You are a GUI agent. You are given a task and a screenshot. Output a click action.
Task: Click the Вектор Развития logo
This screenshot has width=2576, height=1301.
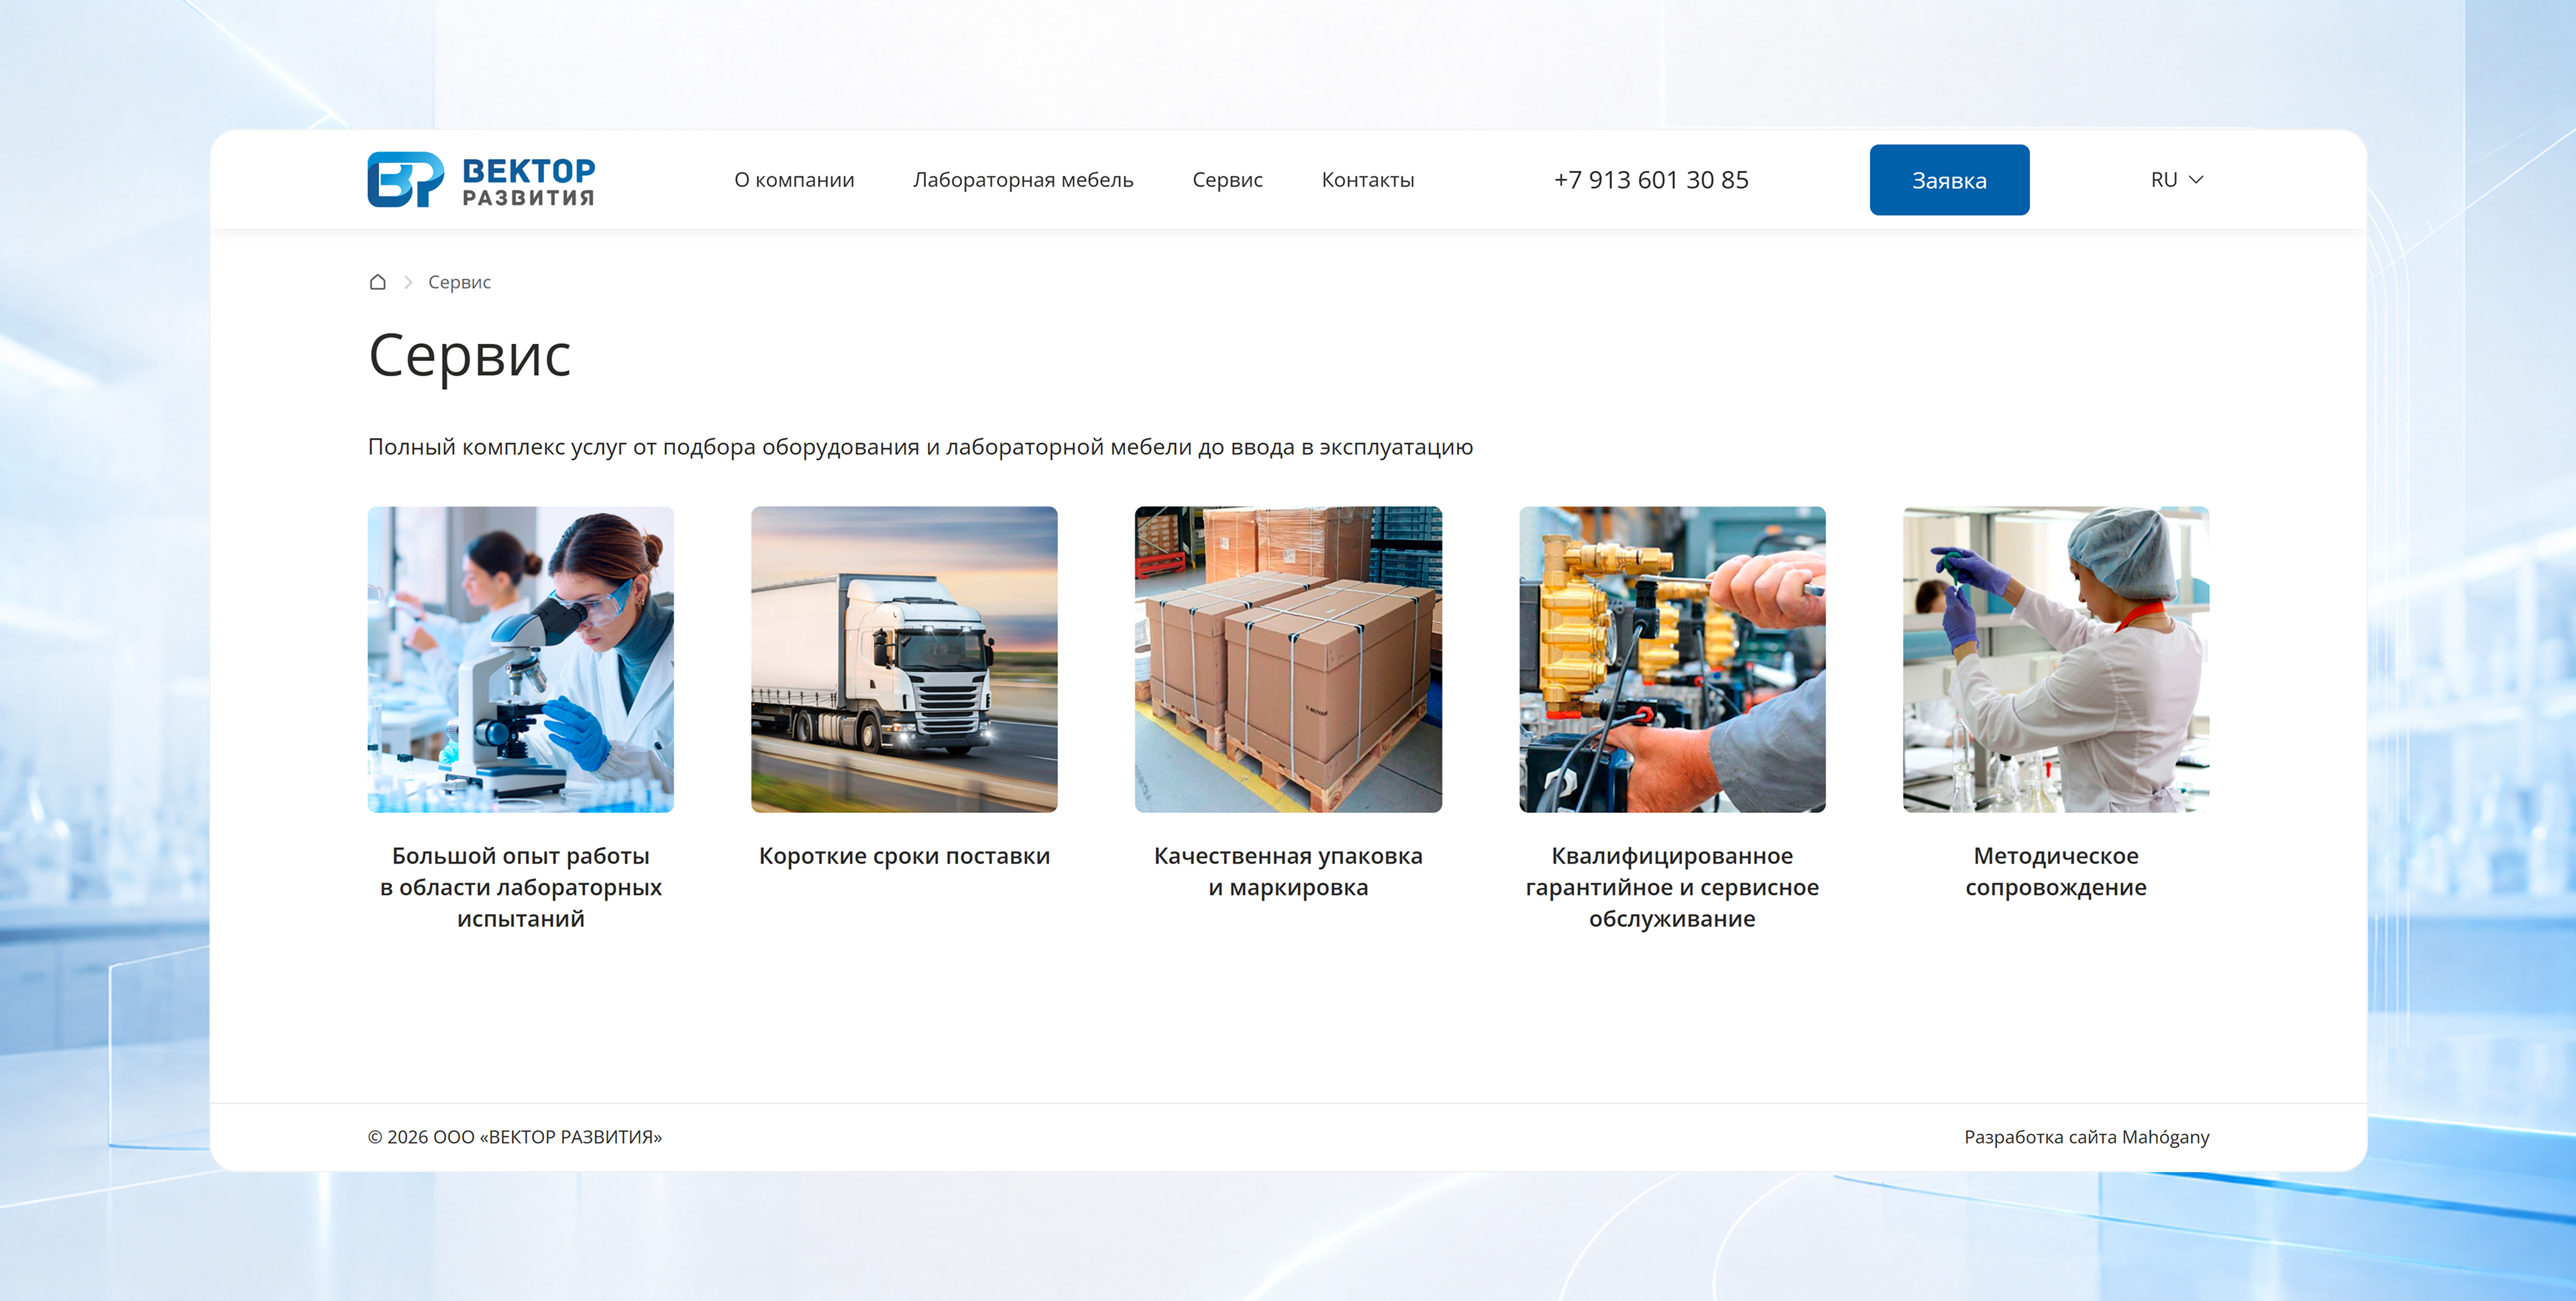tap(481, 180)
